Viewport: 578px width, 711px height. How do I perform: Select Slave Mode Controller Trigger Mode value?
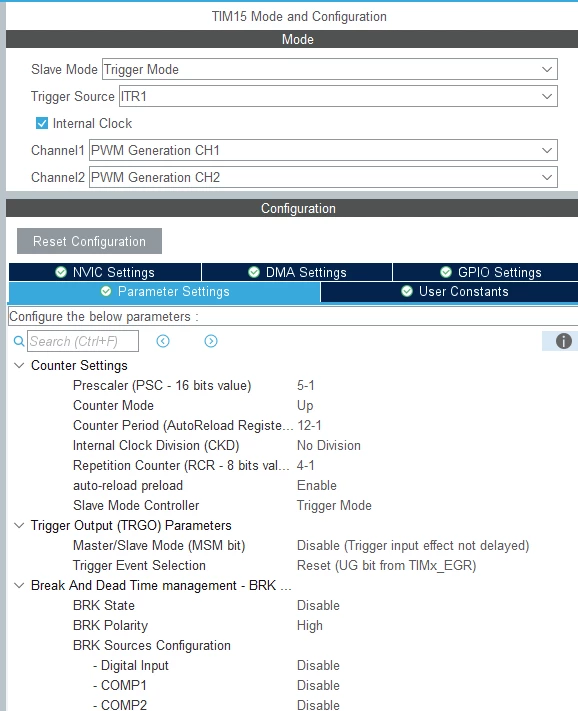tap(334, 505)
